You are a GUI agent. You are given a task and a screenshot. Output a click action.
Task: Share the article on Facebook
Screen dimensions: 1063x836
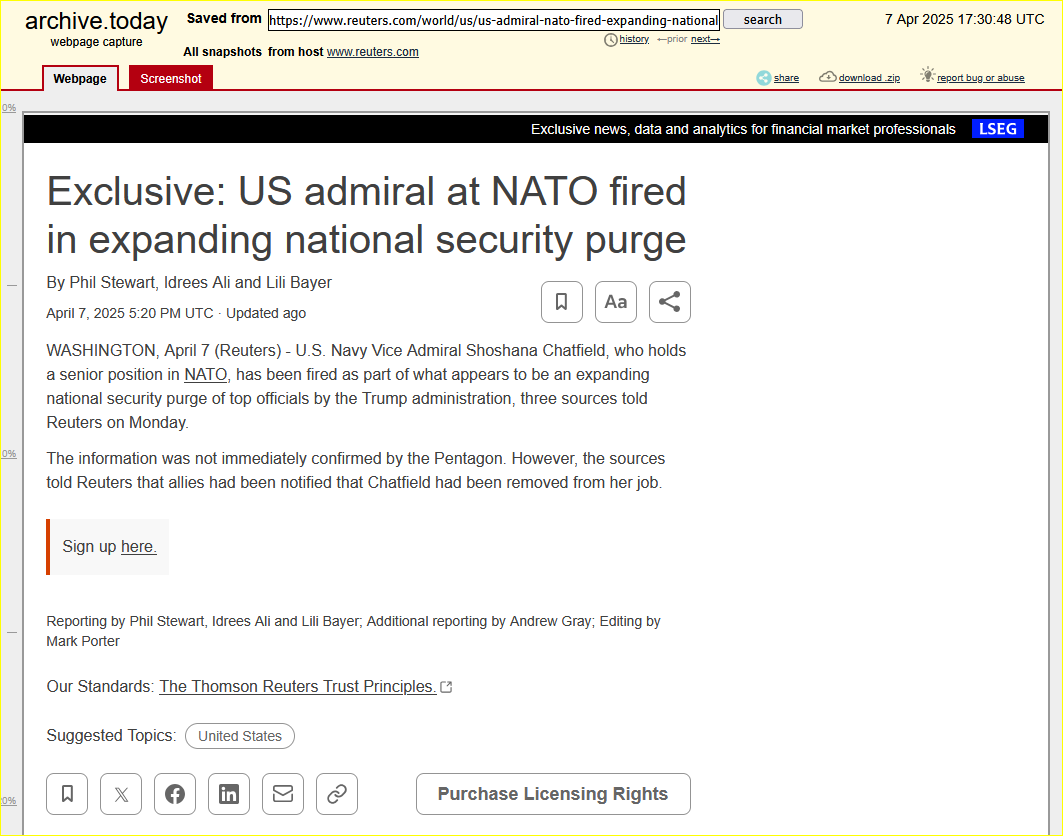175,793
